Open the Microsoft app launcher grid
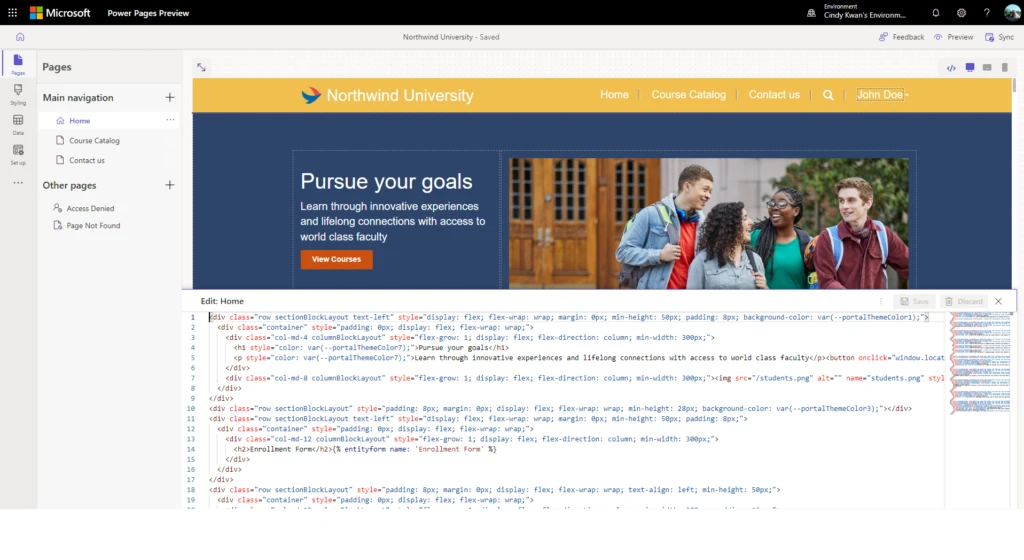This screenshot has height=560, width=1024. point(12,12)
